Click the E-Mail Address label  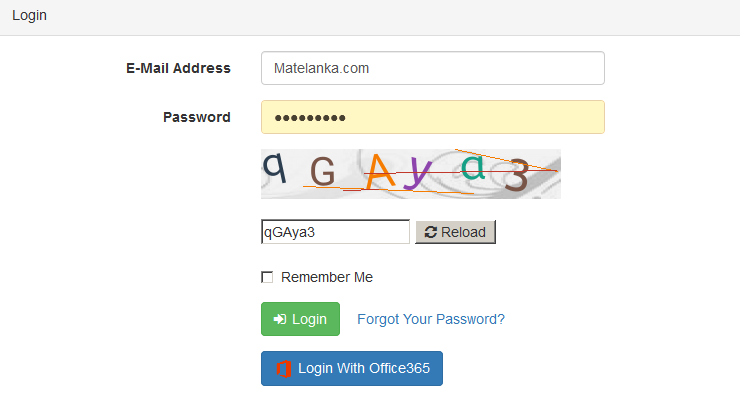click(x=178, y=68)
